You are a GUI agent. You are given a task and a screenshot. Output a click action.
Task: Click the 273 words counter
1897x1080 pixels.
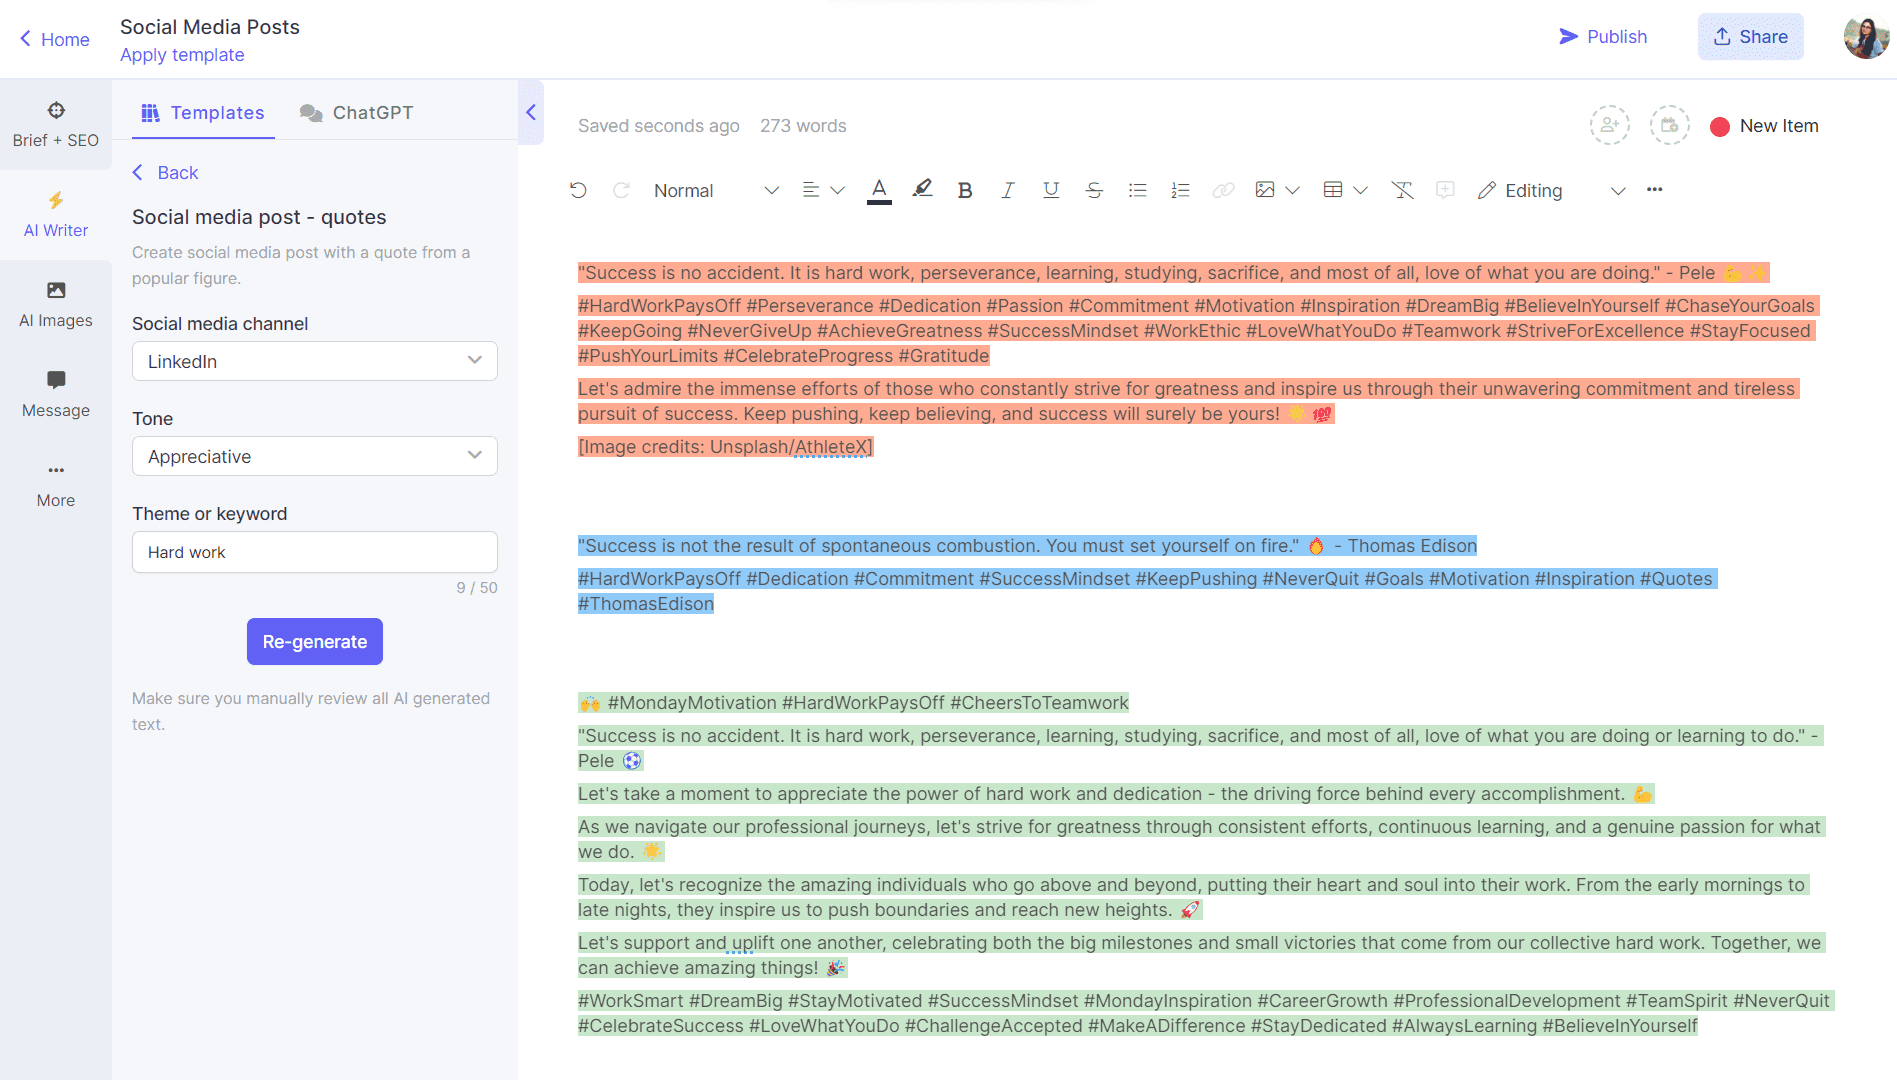[803, 126]
